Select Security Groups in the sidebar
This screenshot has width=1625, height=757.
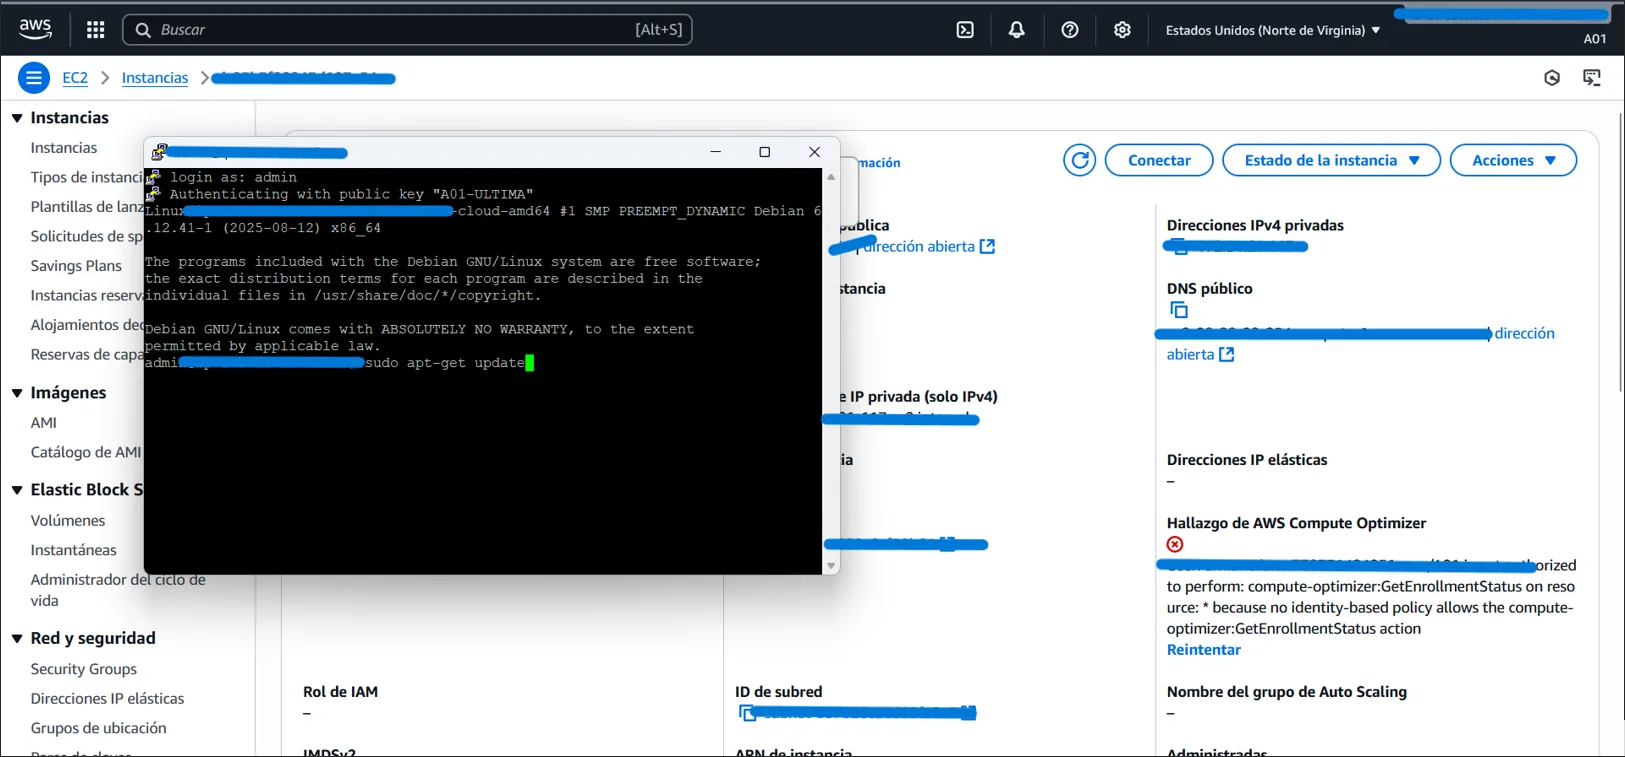pyautogui.click(x=83, y=669)
